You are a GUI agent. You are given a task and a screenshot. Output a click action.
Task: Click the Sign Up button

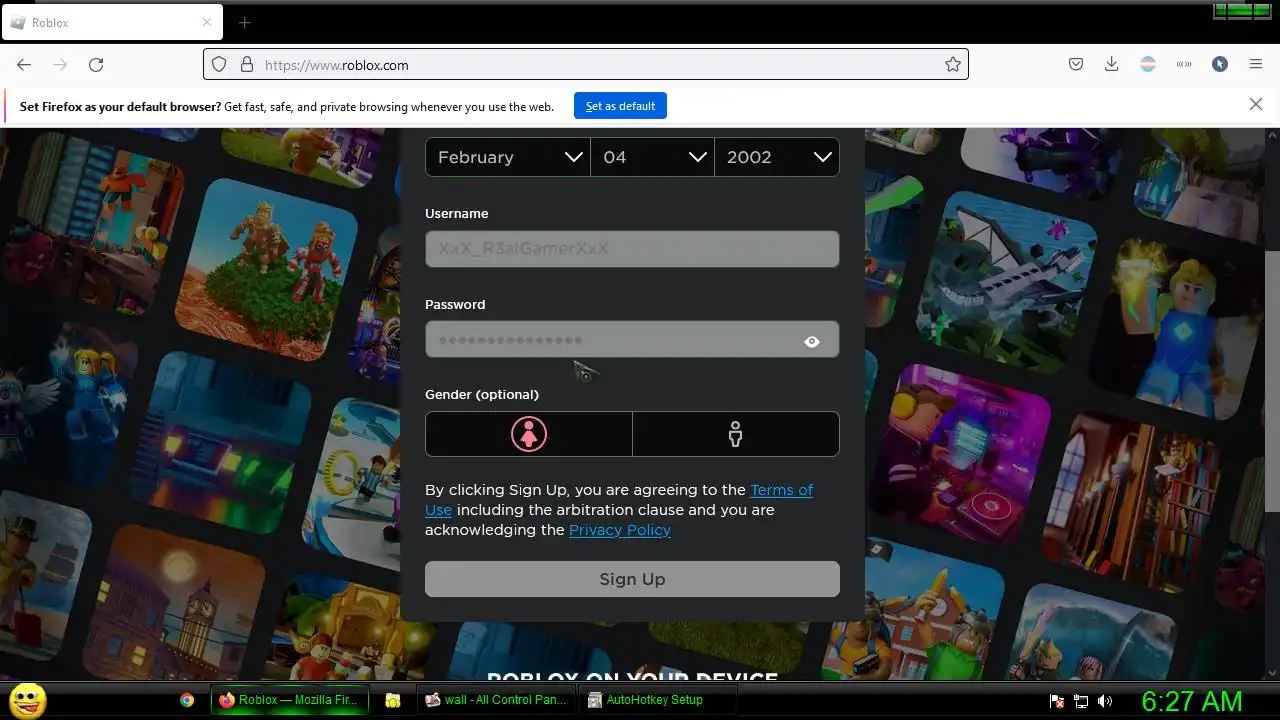pos(632,579)
